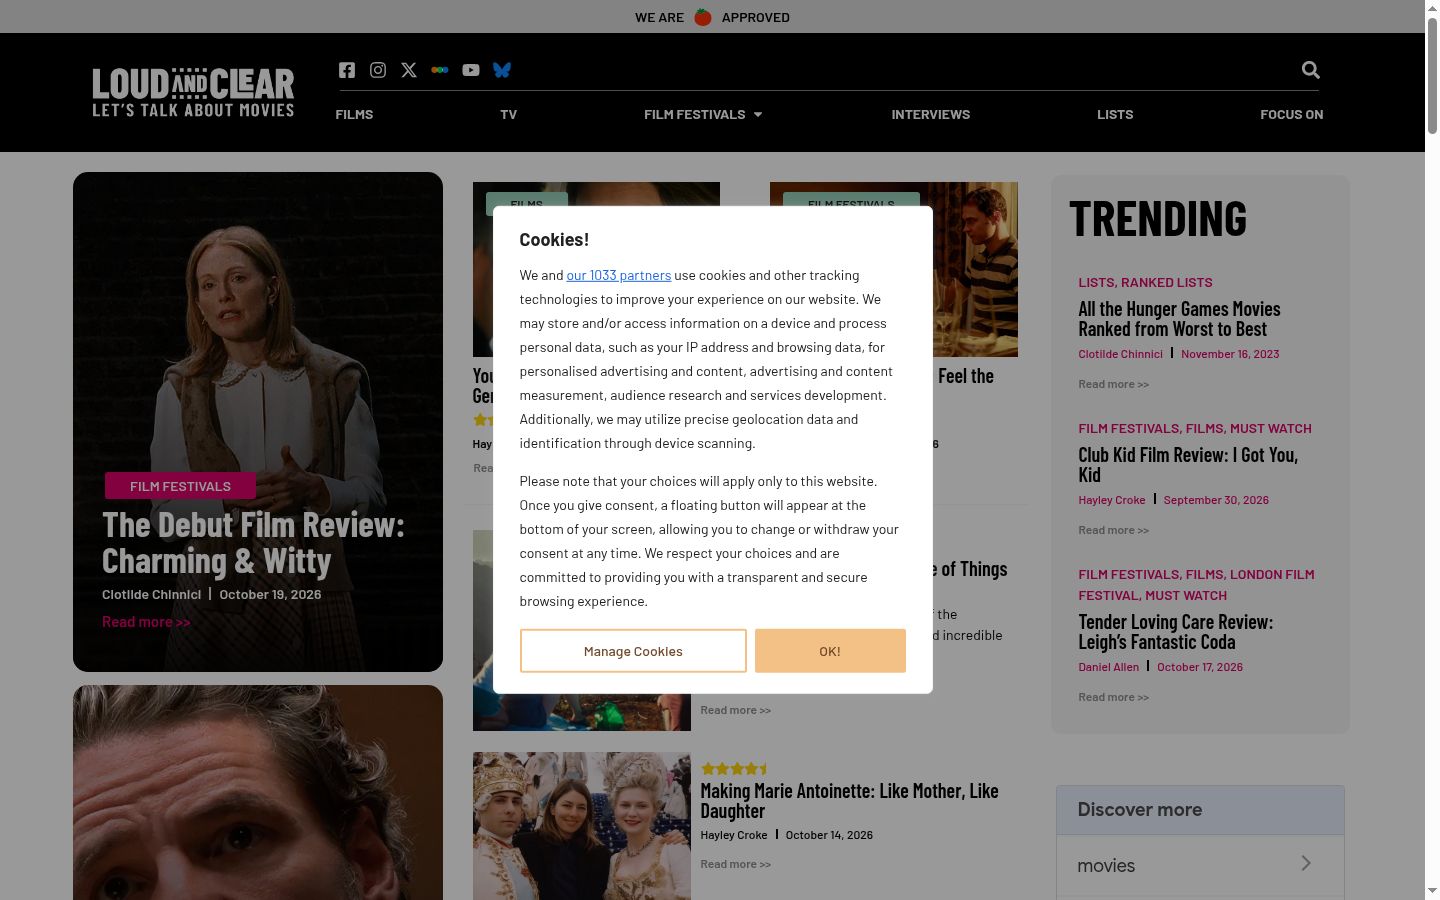Image resolution: width=1440 pixels, height=900 pixels.
Task: Click the page vertical scrollbar thumb
Action: (x=1432, y=75)
